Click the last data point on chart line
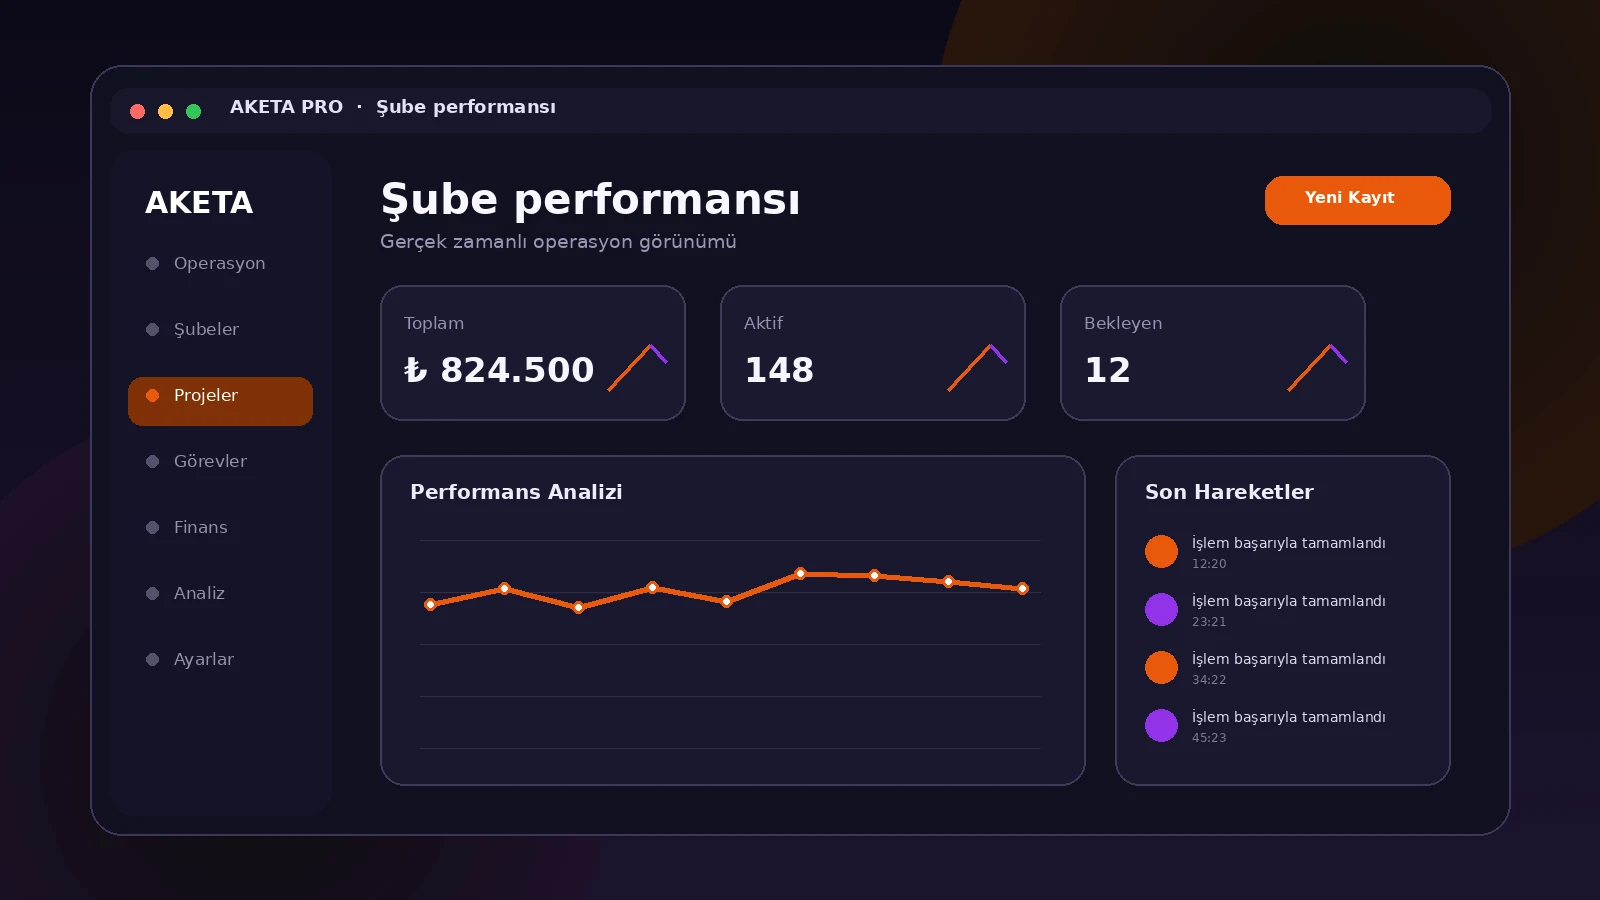Image resolution: width=1600 pixels, height=900 pixels. (1022, 589)
